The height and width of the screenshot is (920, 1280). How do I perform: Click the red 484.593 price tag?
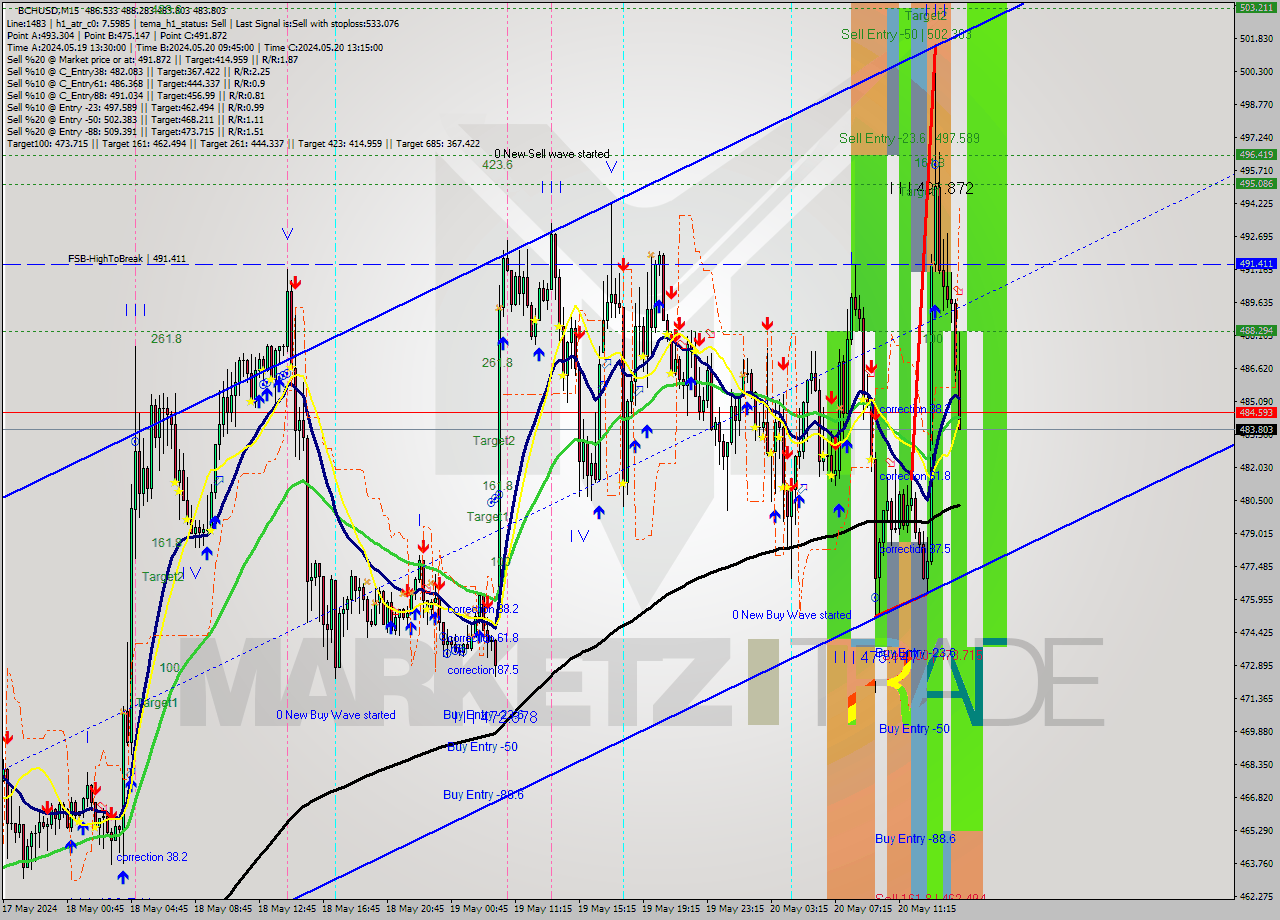coord(1256,412)
